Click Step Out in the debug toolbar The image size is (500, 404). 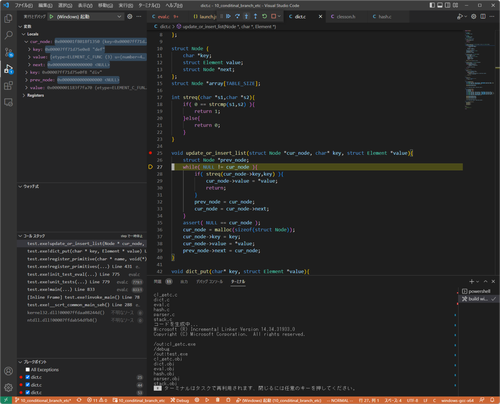pyautogui.click(x=255, y=16)
